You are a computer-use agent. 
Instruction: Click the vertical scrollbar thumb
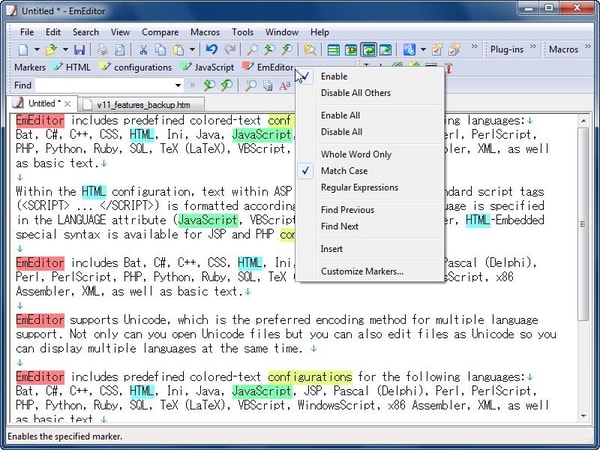pos(583,224)
